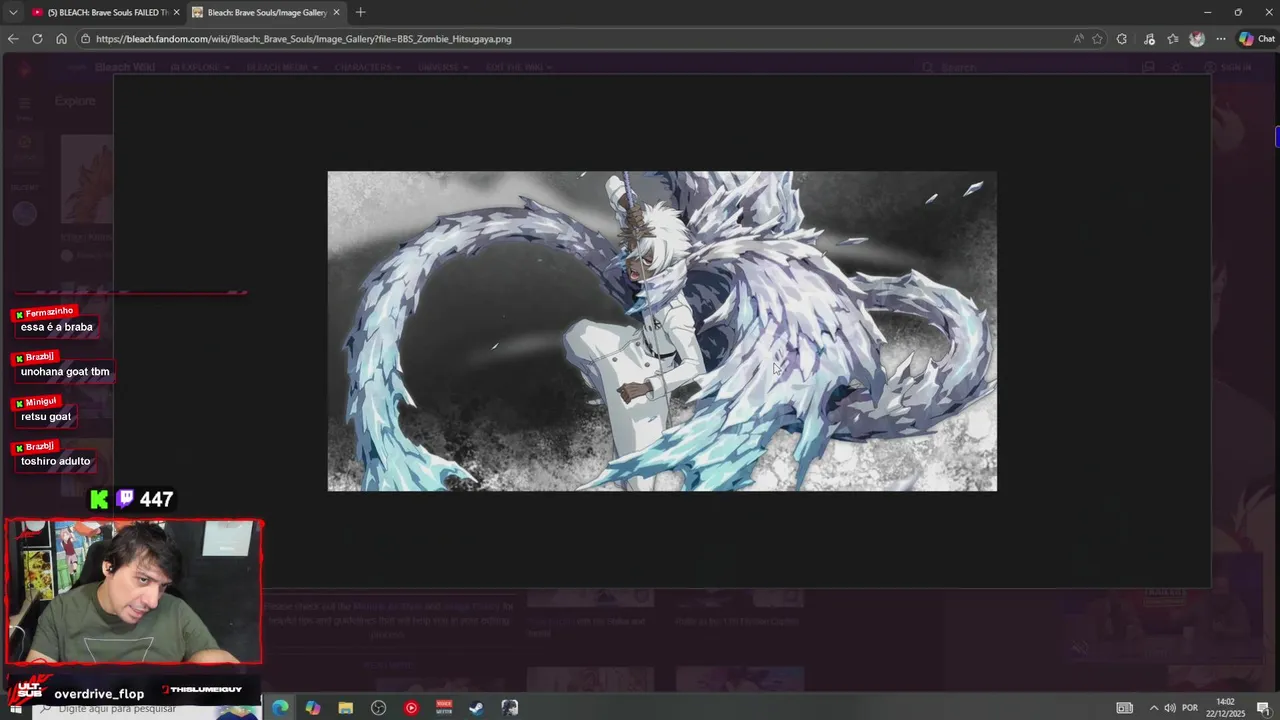Open Microsoft Edge from the taskbar
The width and height of the screenshot is (1280, 720).
pos(280,708)
